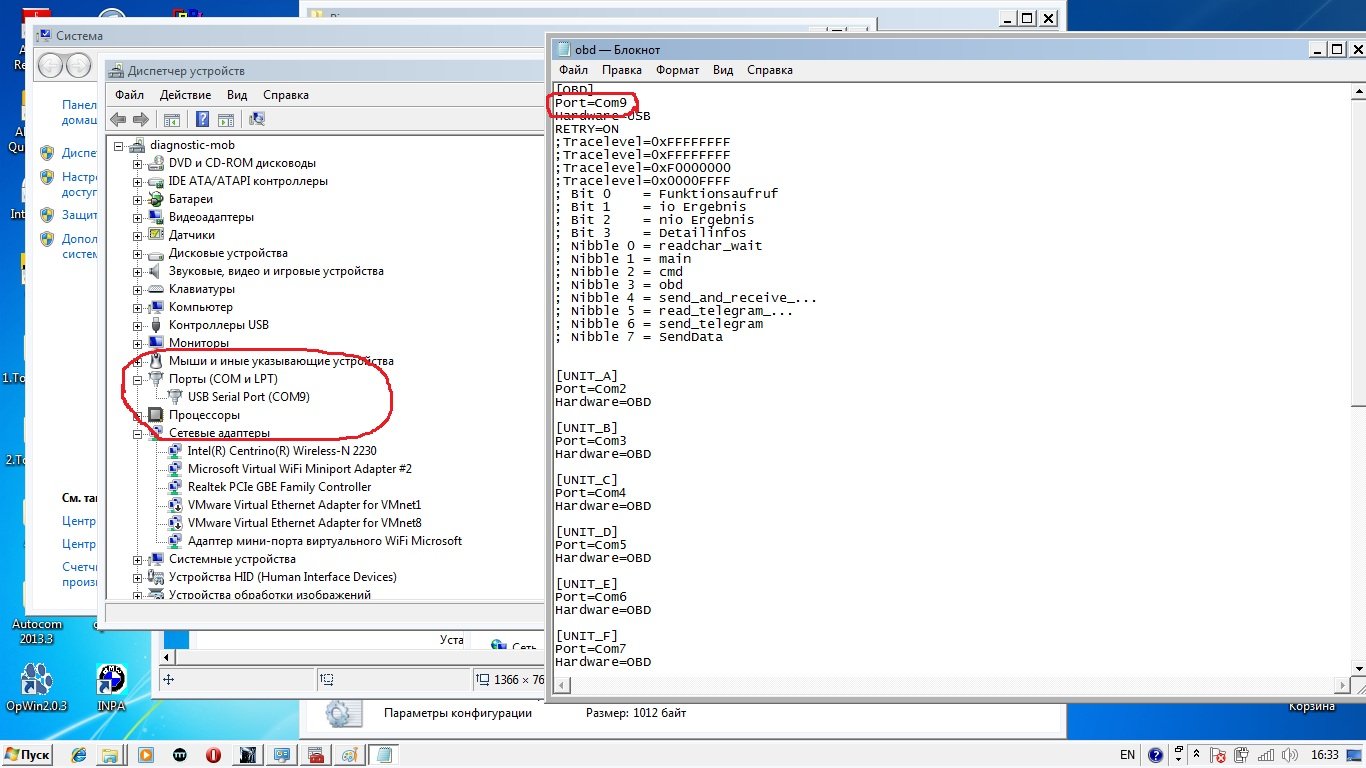Open the INPA desktop shortcut
The image size is (1366, 768).
coord(111,681)
